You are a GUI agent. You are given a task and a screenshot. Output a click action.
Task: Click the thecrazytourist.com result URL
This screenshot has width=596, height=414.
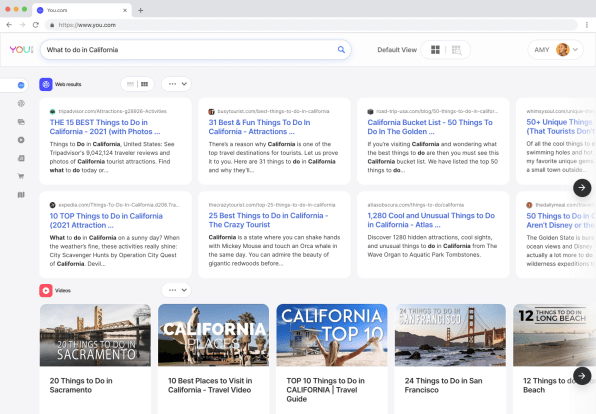272,205
